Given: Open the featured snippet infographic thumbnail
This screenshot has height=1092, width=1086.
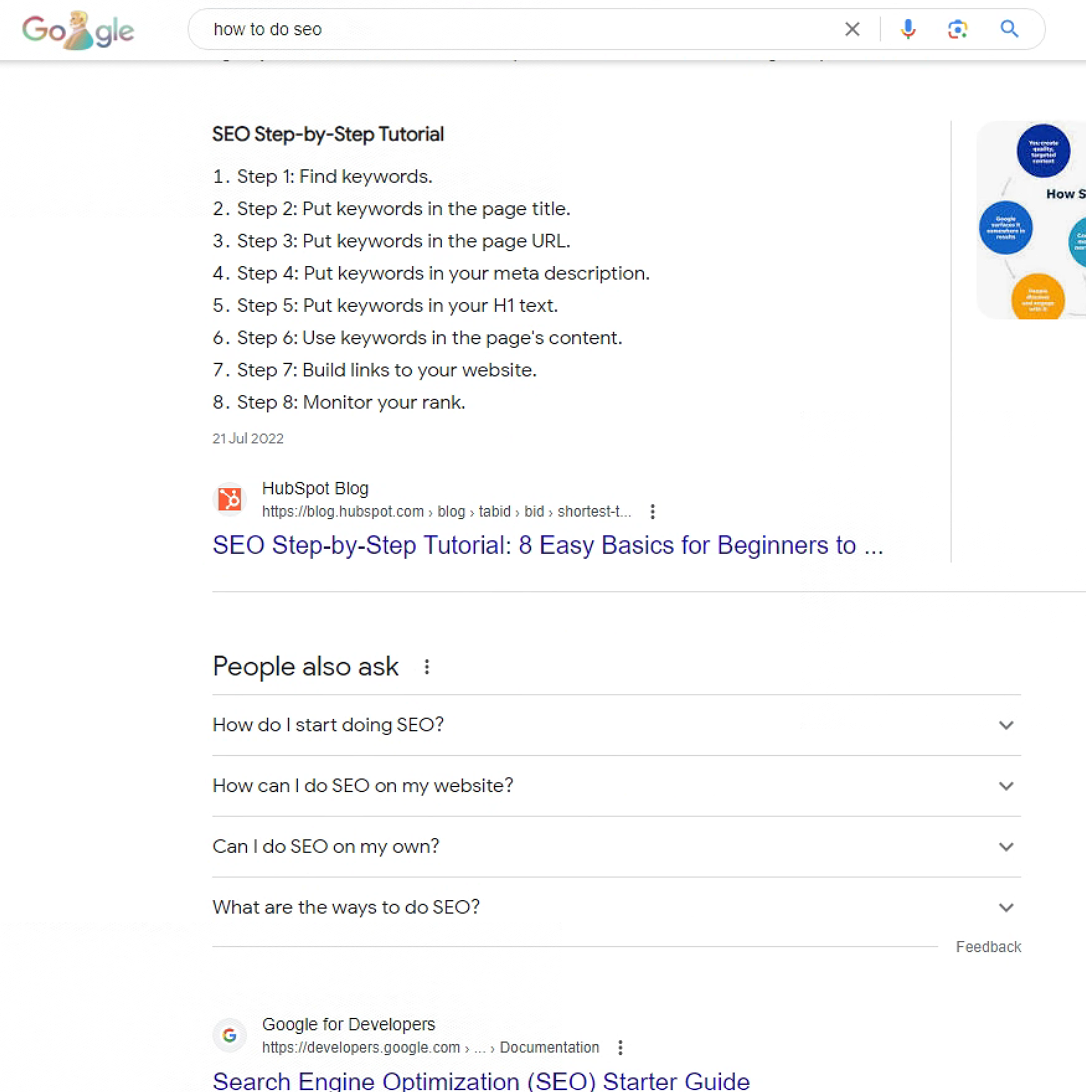Looking at the screenshot, I should click(1032, 220).
